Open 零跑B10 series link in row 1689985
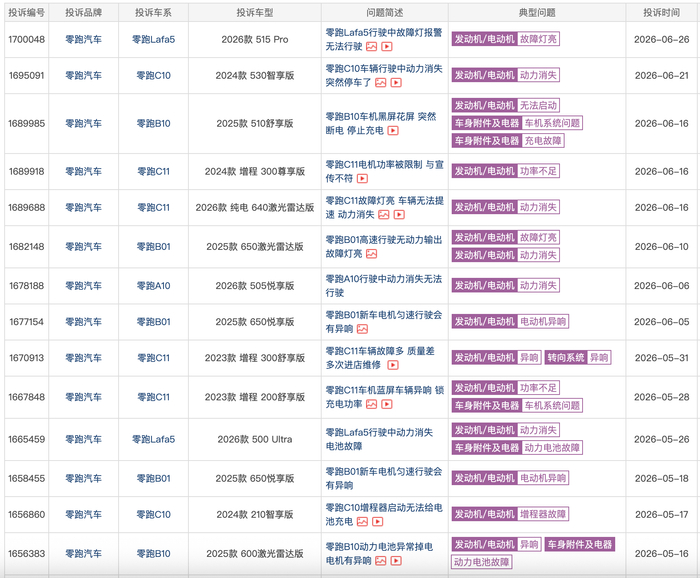 (x=153, y=124)
